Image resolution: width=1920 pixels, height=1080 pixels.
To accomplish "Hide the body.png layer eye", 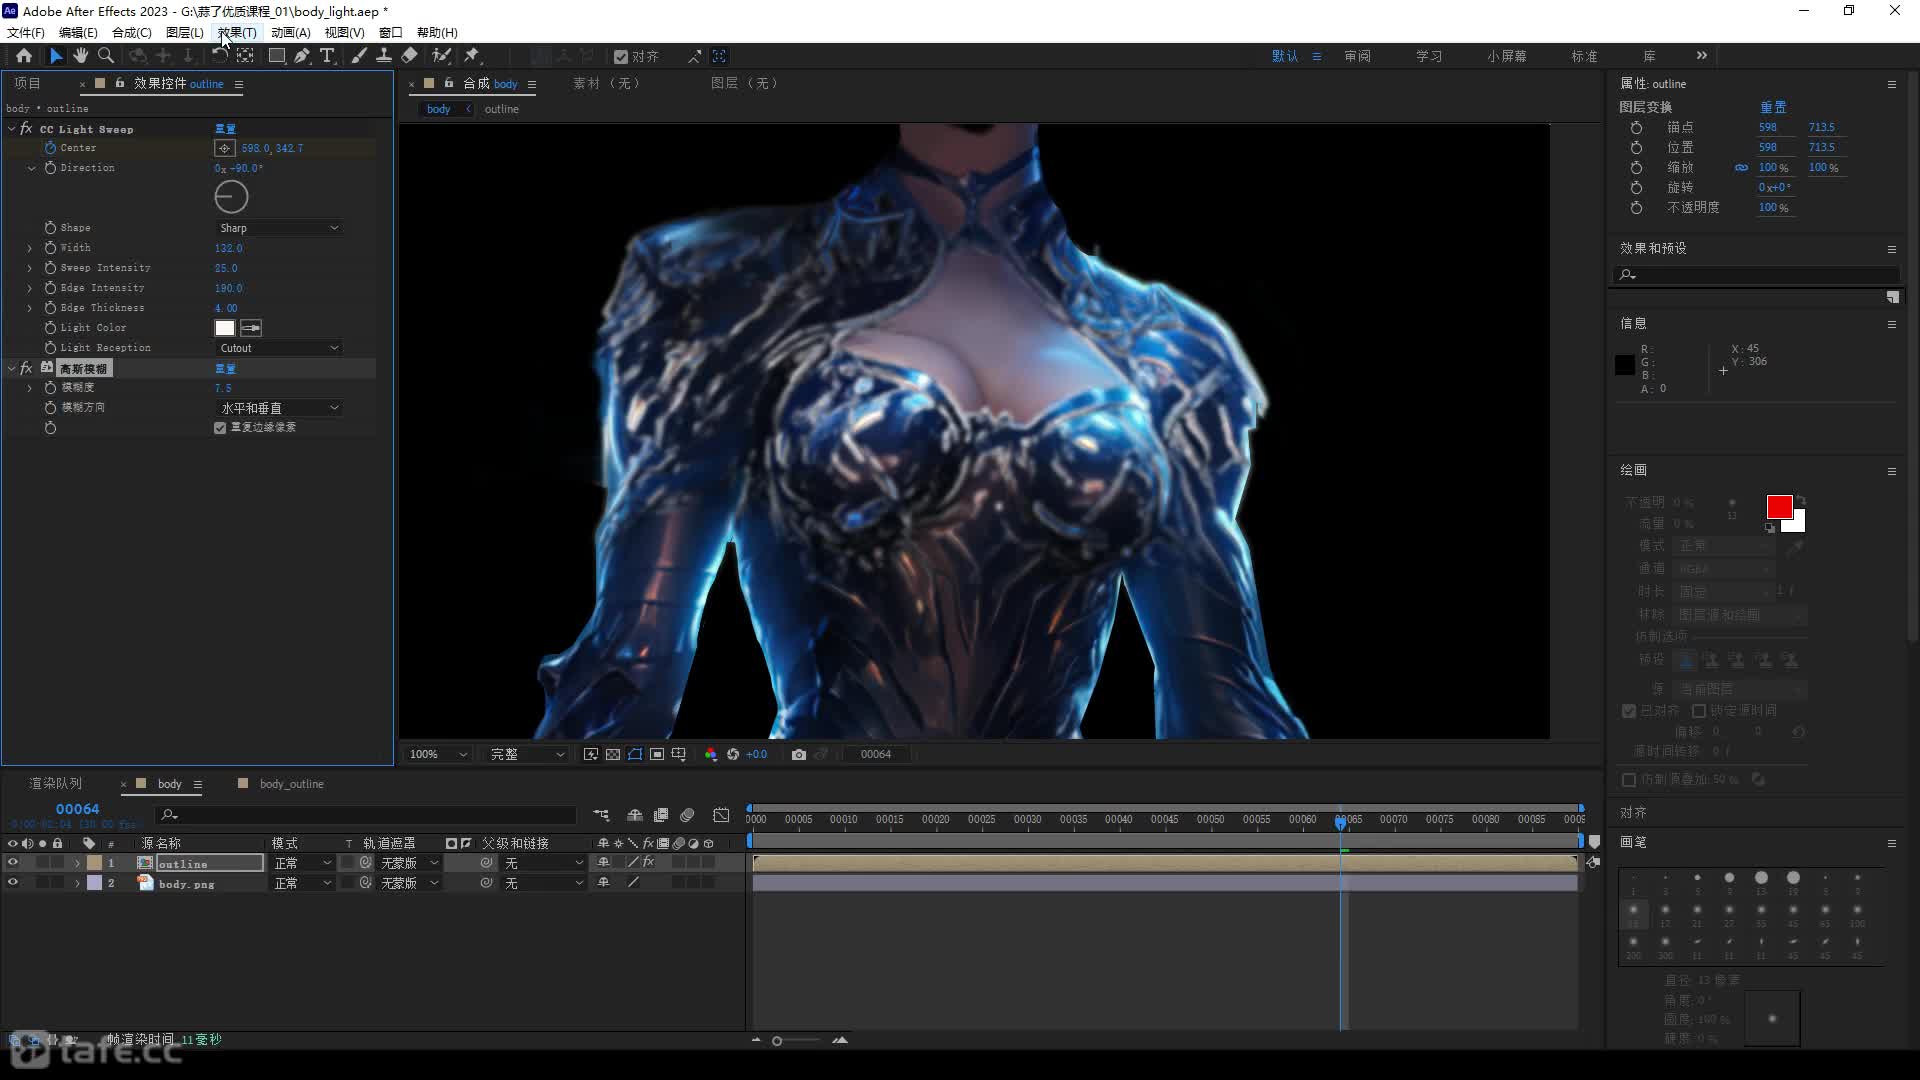I will pos(13,883).
